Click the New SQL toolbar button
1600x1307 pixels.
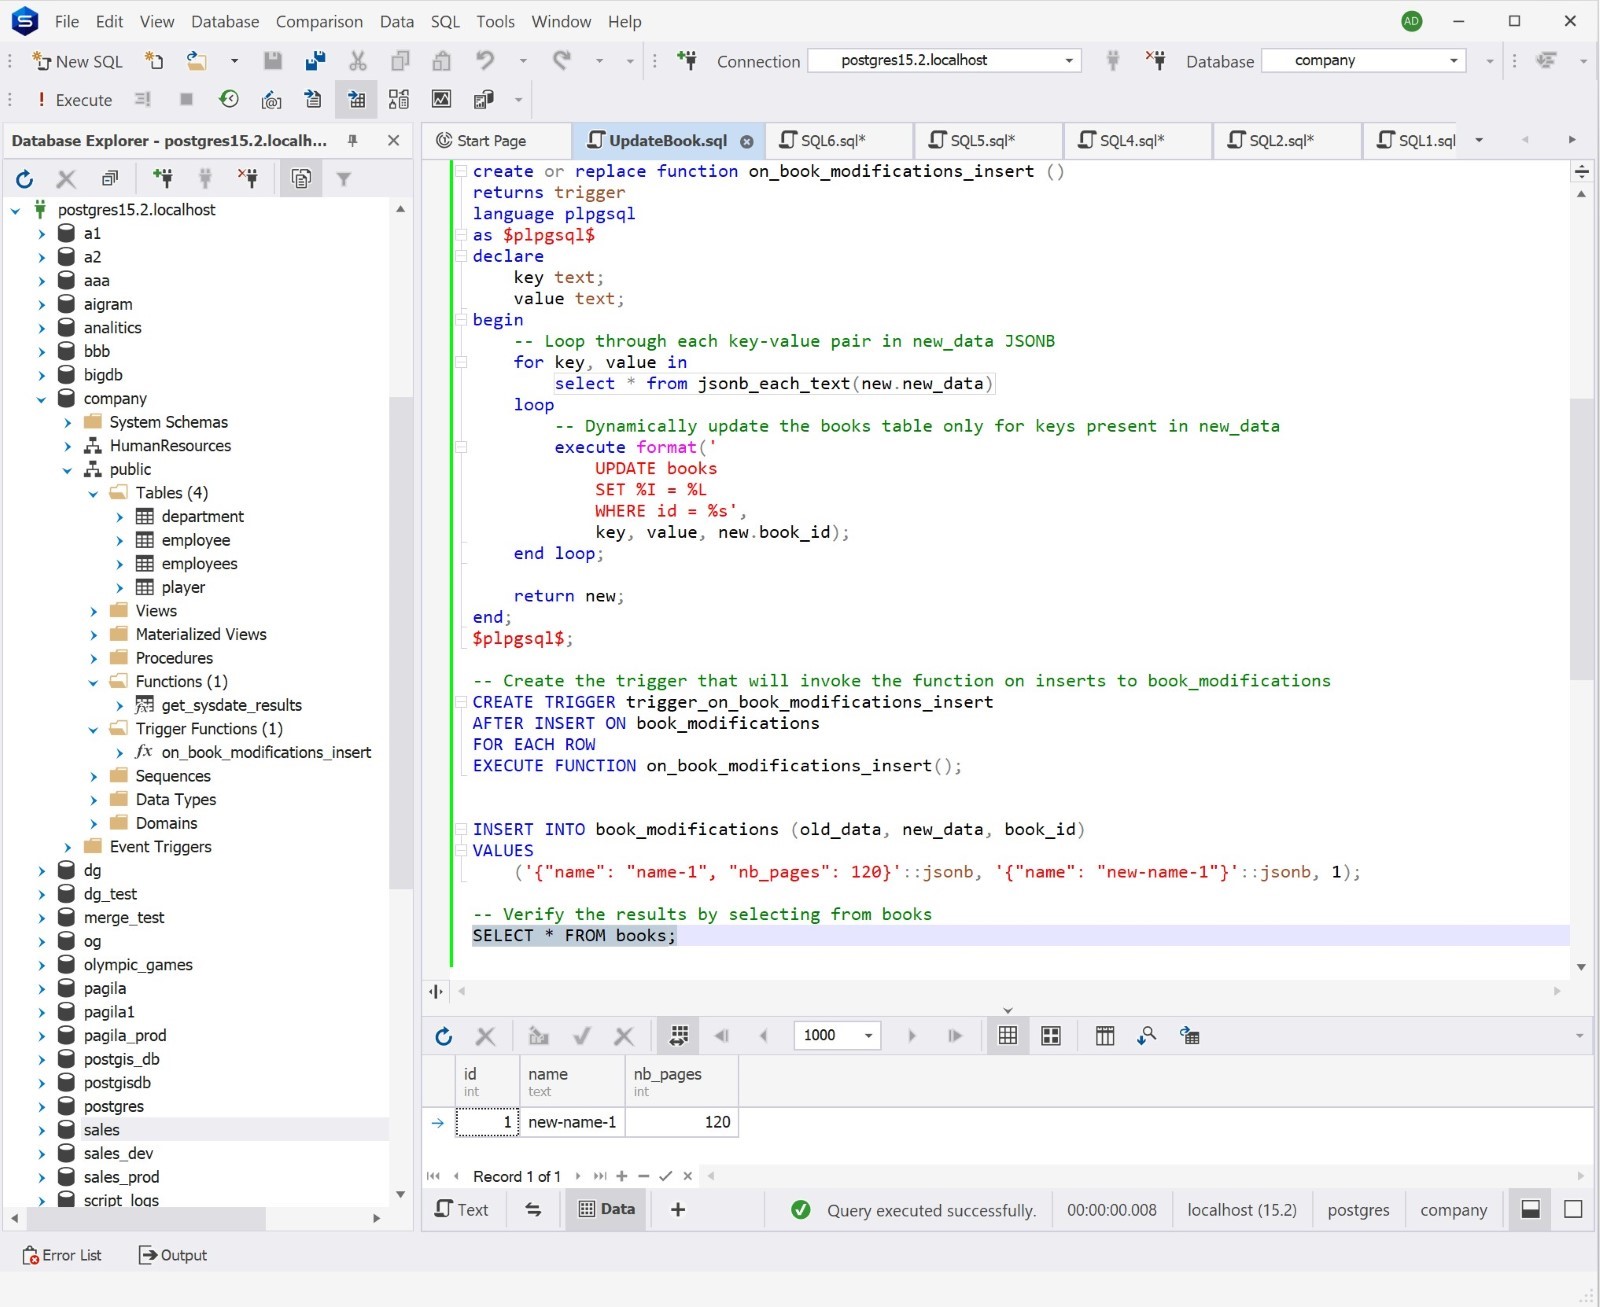coord(78,61)
